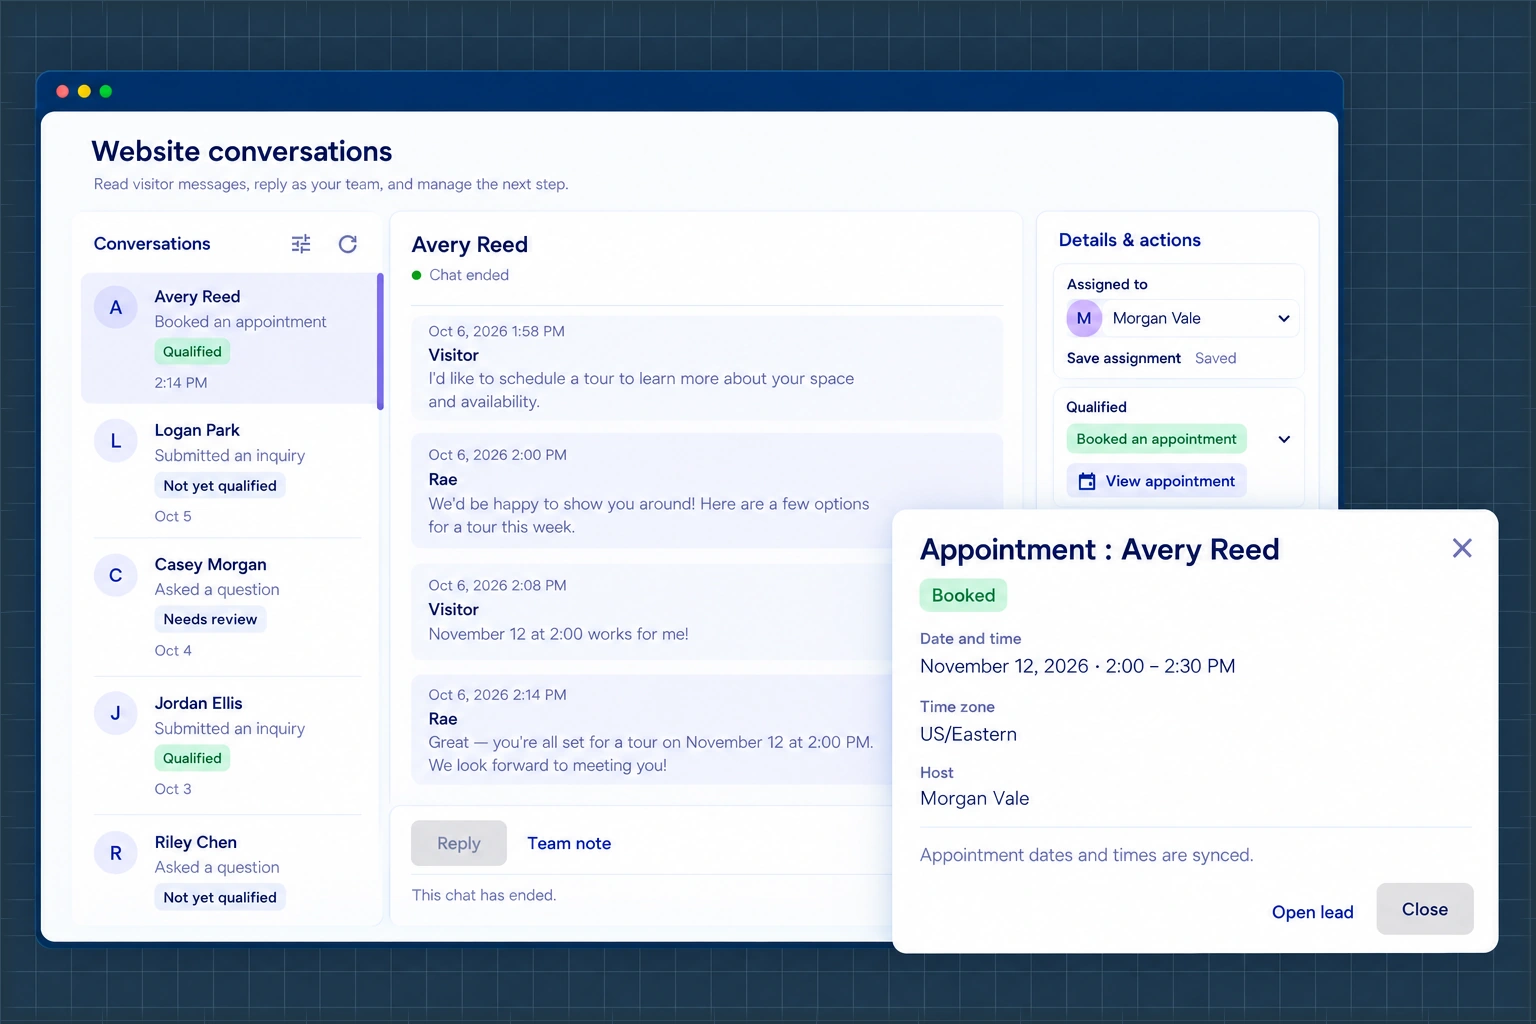Click the Open lead link
1536x1024 pixels.
(x=1312, y=912)
